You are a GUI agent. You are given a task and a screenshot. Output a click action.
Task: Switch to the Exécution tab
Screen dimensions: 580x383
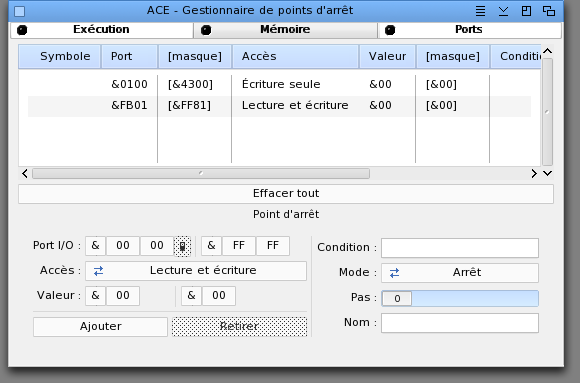[x=101, y=30]
